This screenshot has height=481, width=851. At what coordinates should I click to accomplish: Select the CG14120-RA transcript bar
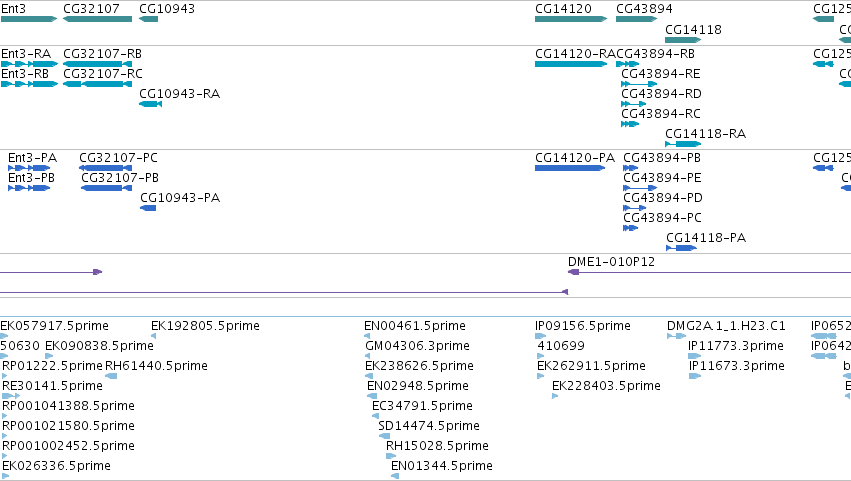[571, 64]
